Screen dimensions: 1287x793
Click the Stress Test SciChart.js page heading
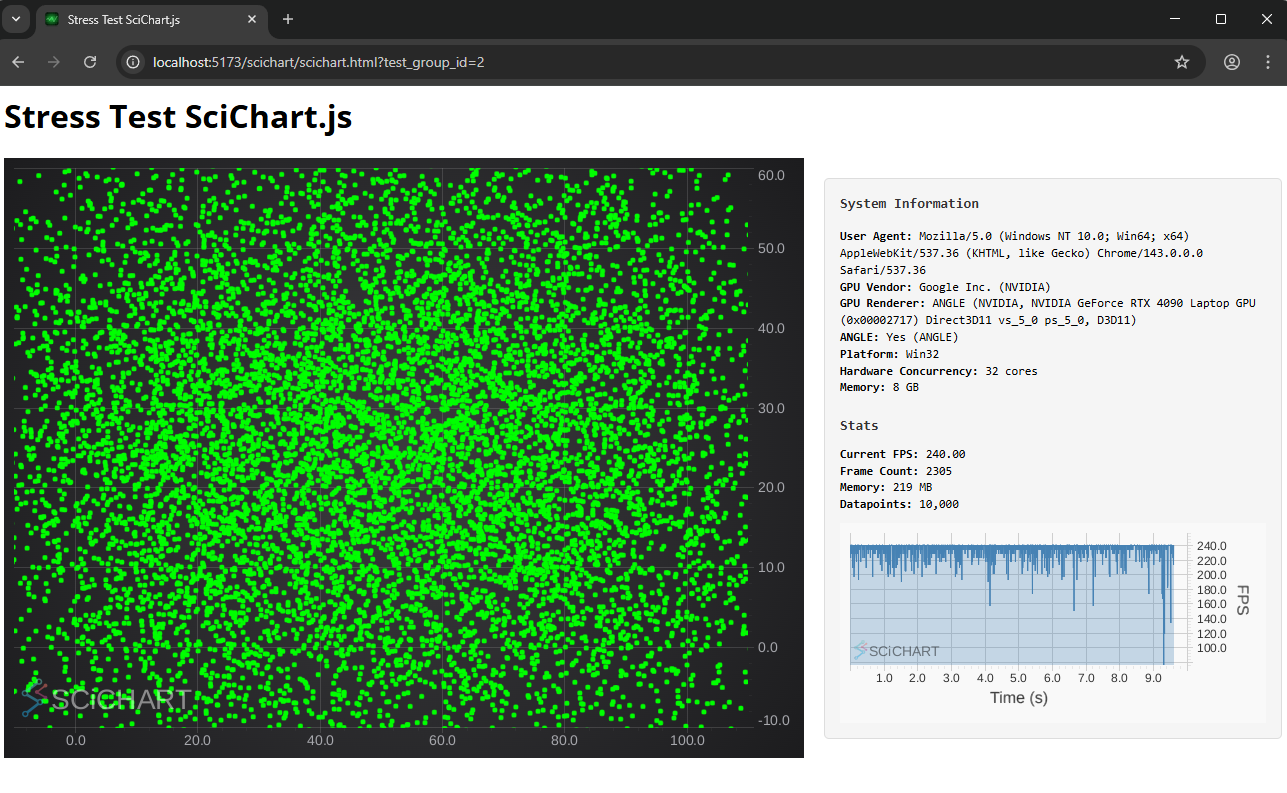pos(178,117)
